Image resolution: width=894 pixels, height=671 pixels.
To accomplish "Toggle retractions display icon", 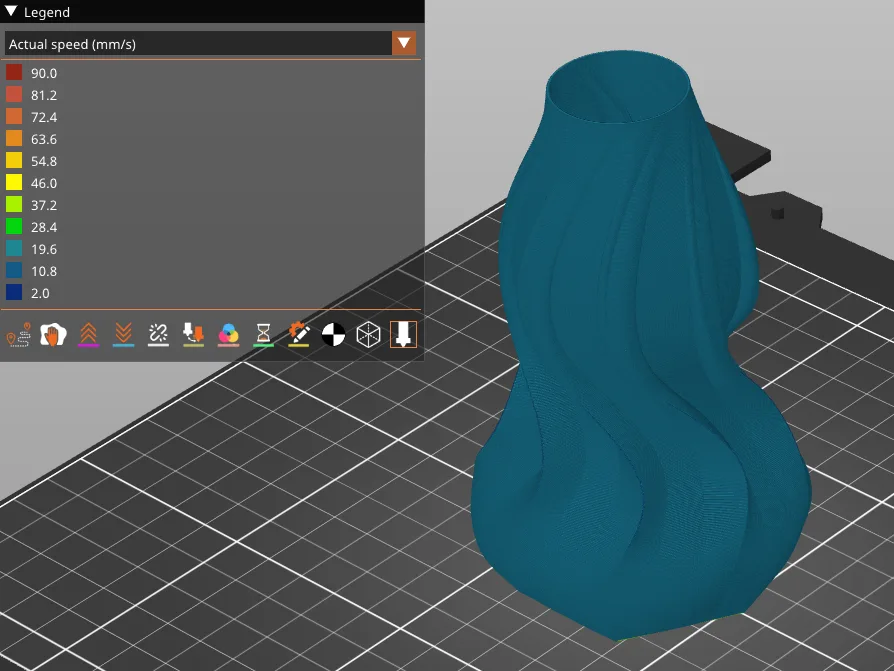I will (89, 334).
